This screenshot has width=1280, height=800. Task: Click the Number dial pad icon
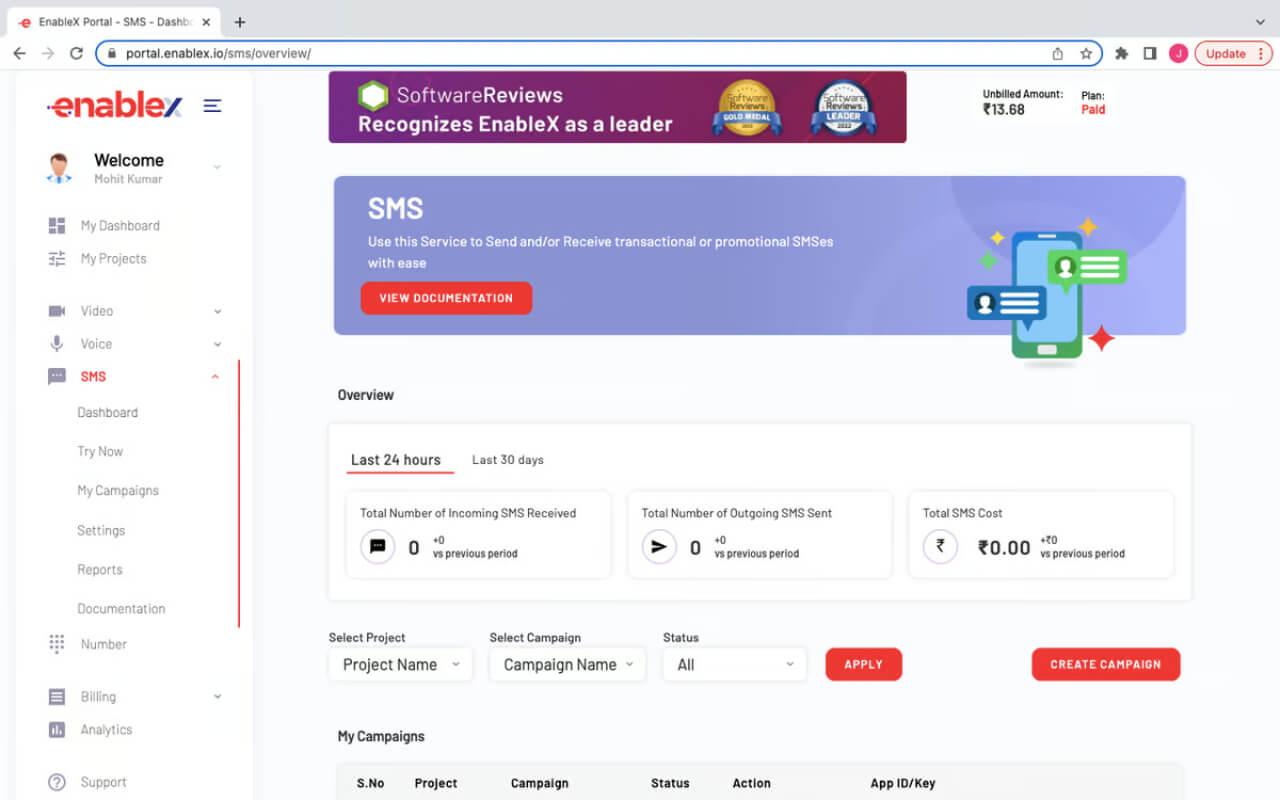tap(57, 644)
